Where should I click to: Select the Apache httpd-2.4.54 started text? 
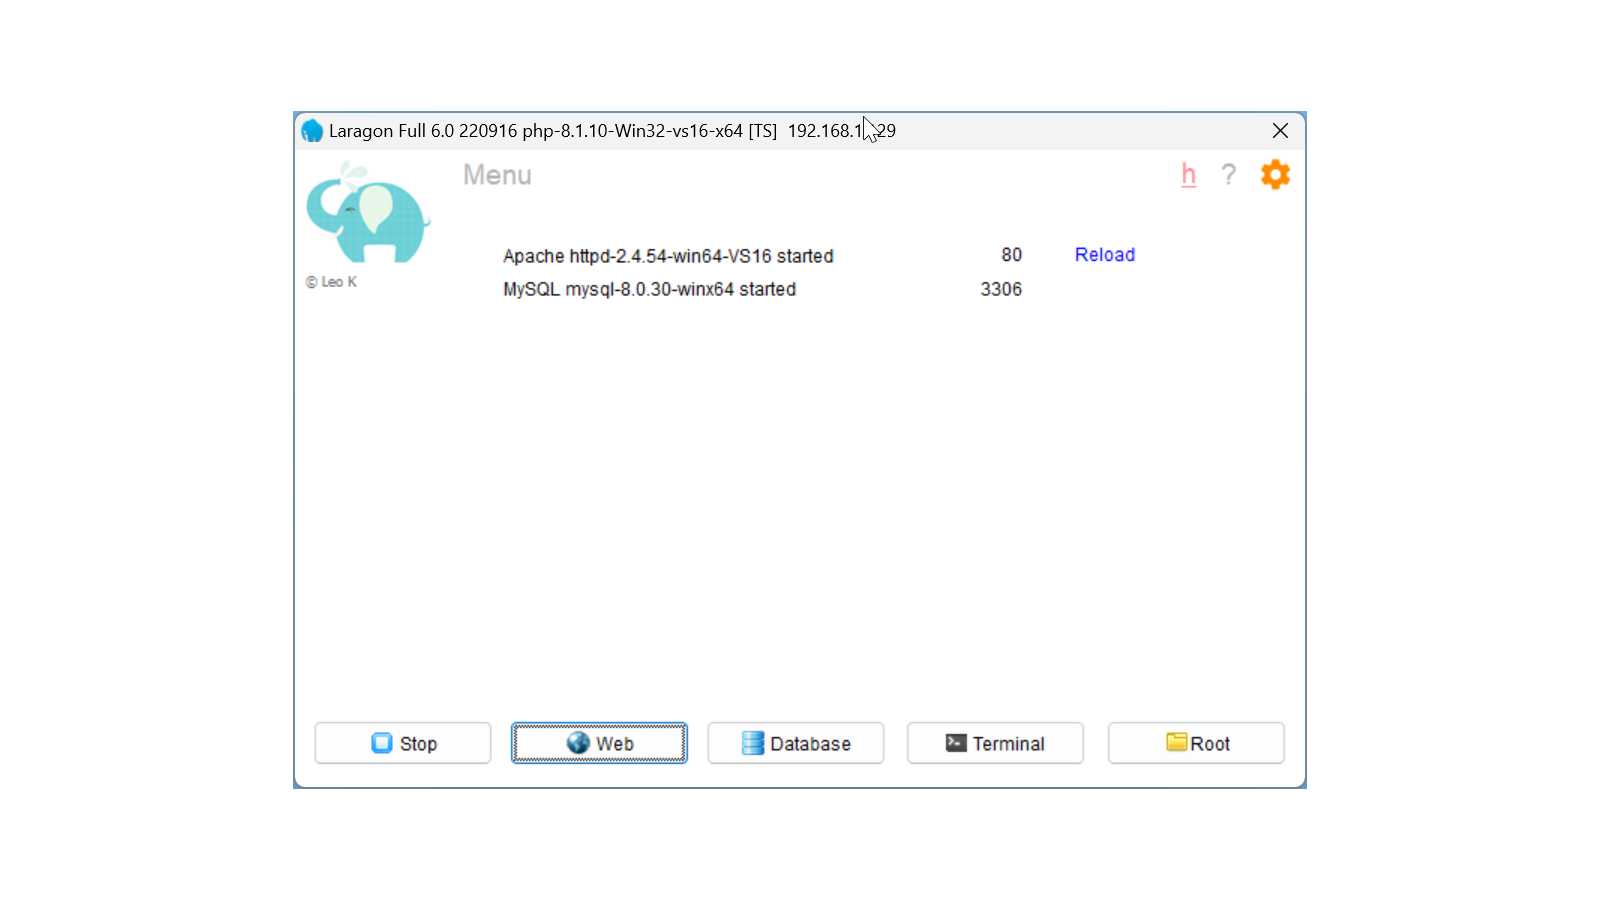[x=668, y=256]
